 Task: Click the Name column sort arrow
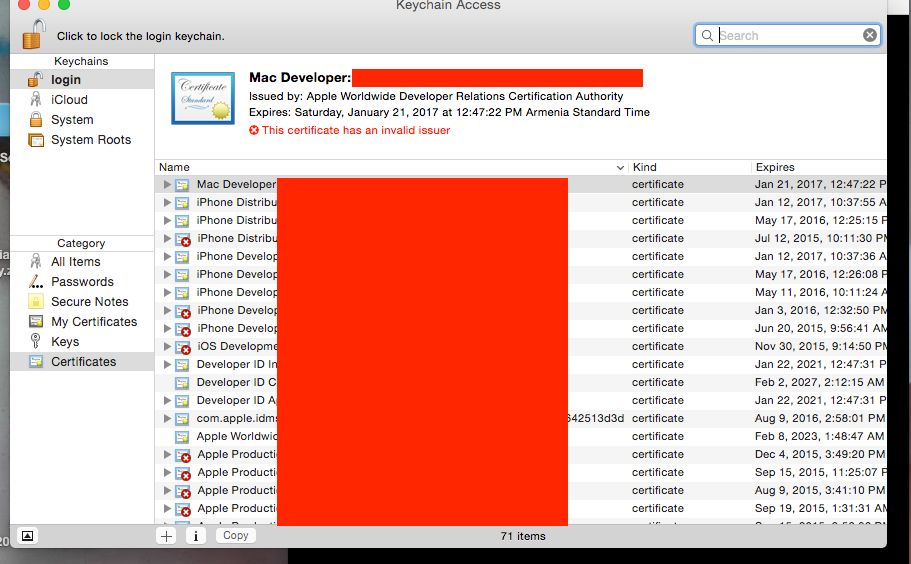click(620, 167)
